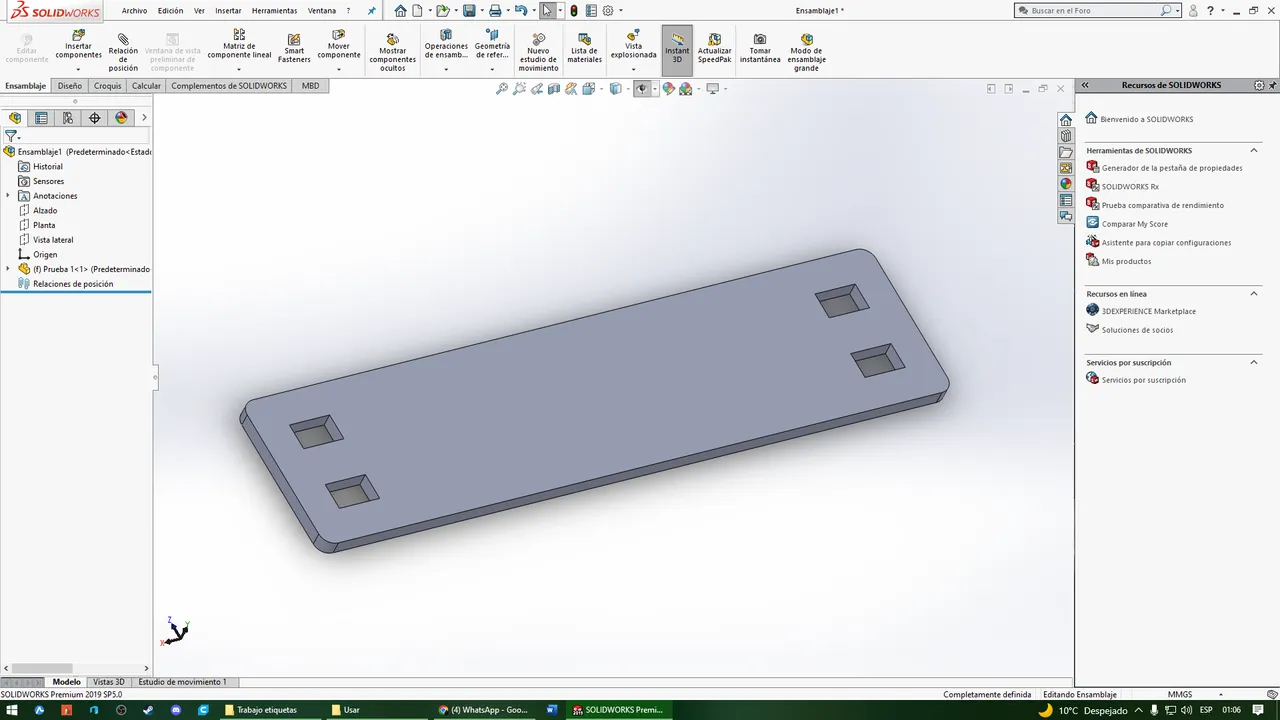Open DimXpertManager crosshair tab

coord(95,118)
